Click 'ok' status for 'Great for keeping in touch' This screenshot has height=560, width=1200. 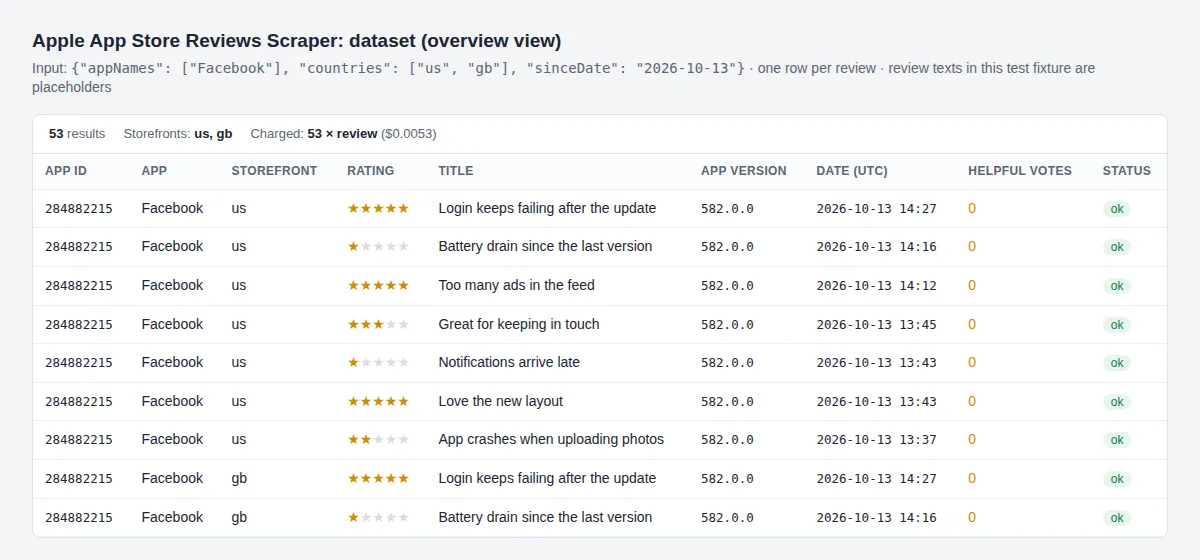[x=1117, y=325]
